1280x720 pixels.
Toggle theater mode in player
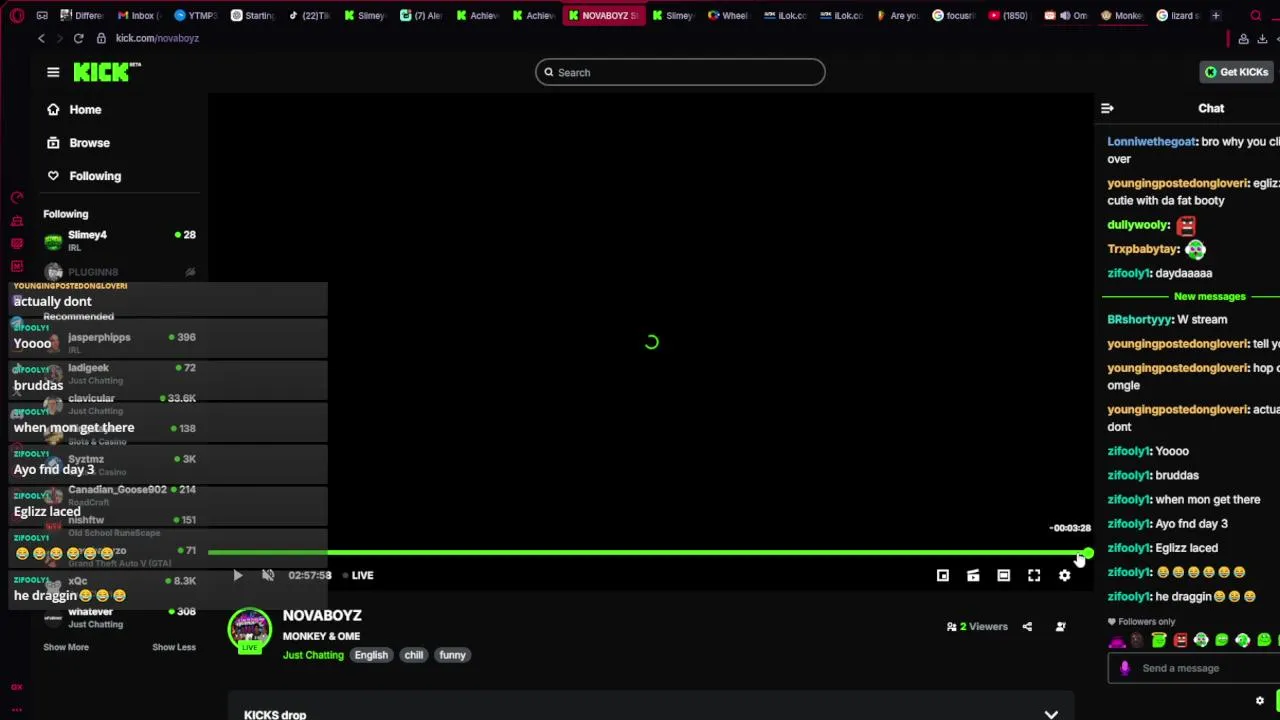pyautogui.click(x=1003, y=575)
